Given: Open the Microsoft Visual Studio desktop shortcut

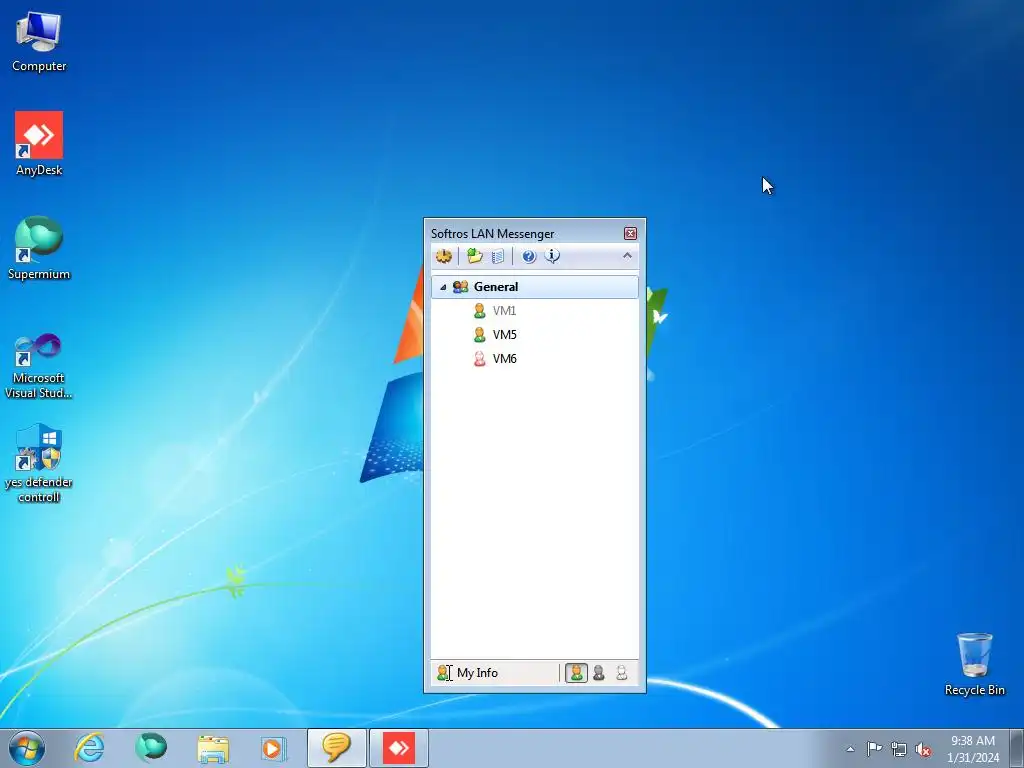Looking at the screenshot, I should (x=39, y=366).
